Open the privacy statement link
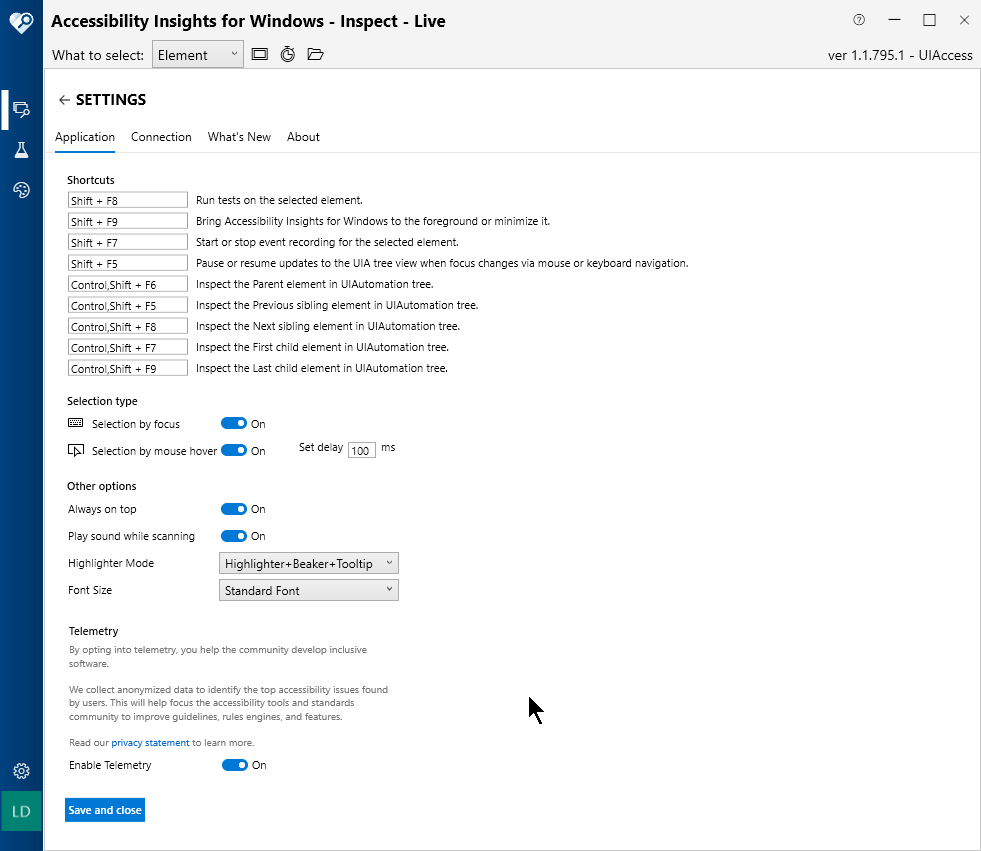Screen dimensions: 981x851 [150, 743]
